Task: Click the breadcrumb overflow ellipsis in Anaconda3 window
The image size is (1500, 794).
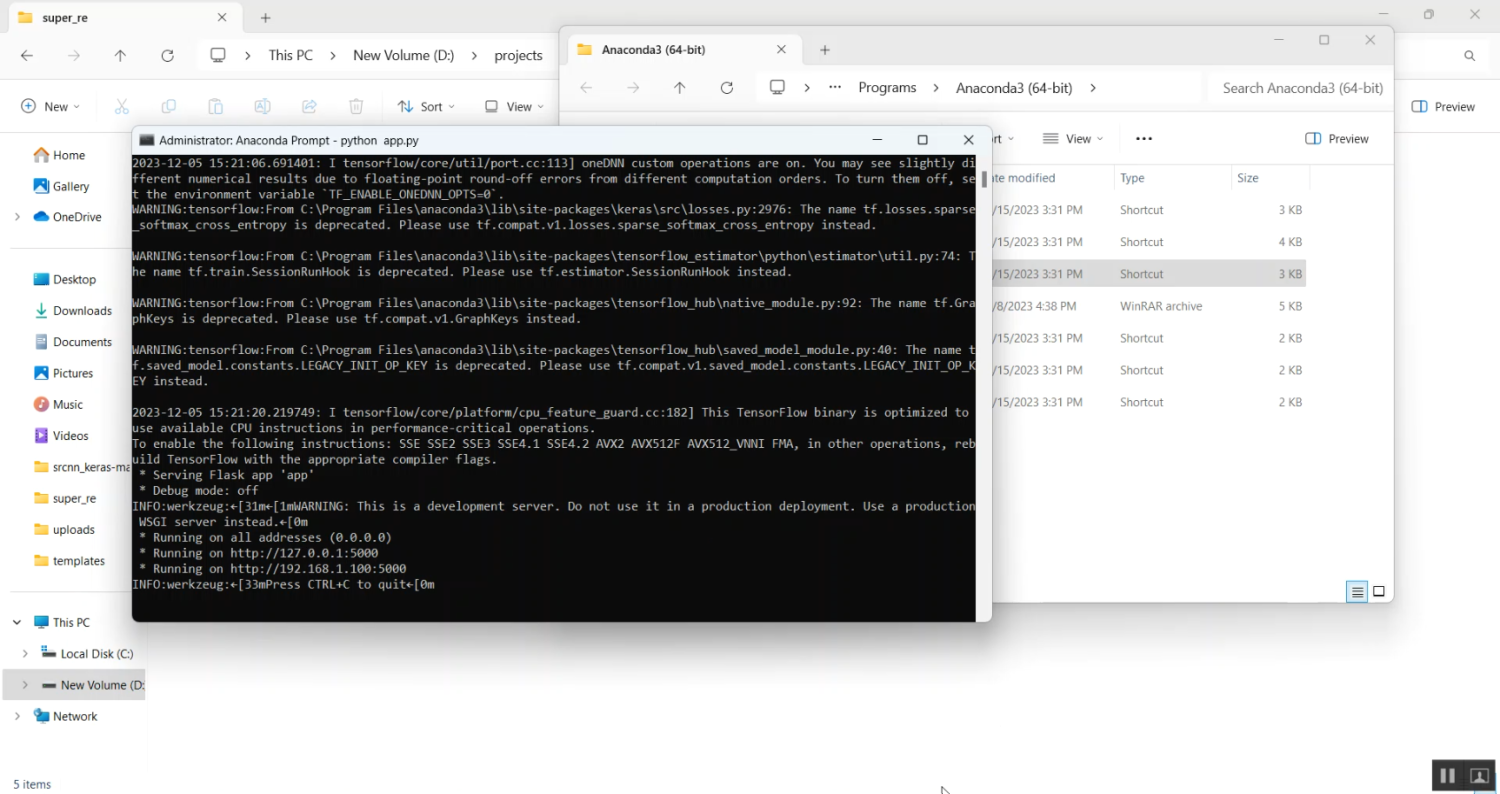Action: [x=835, y=88]
